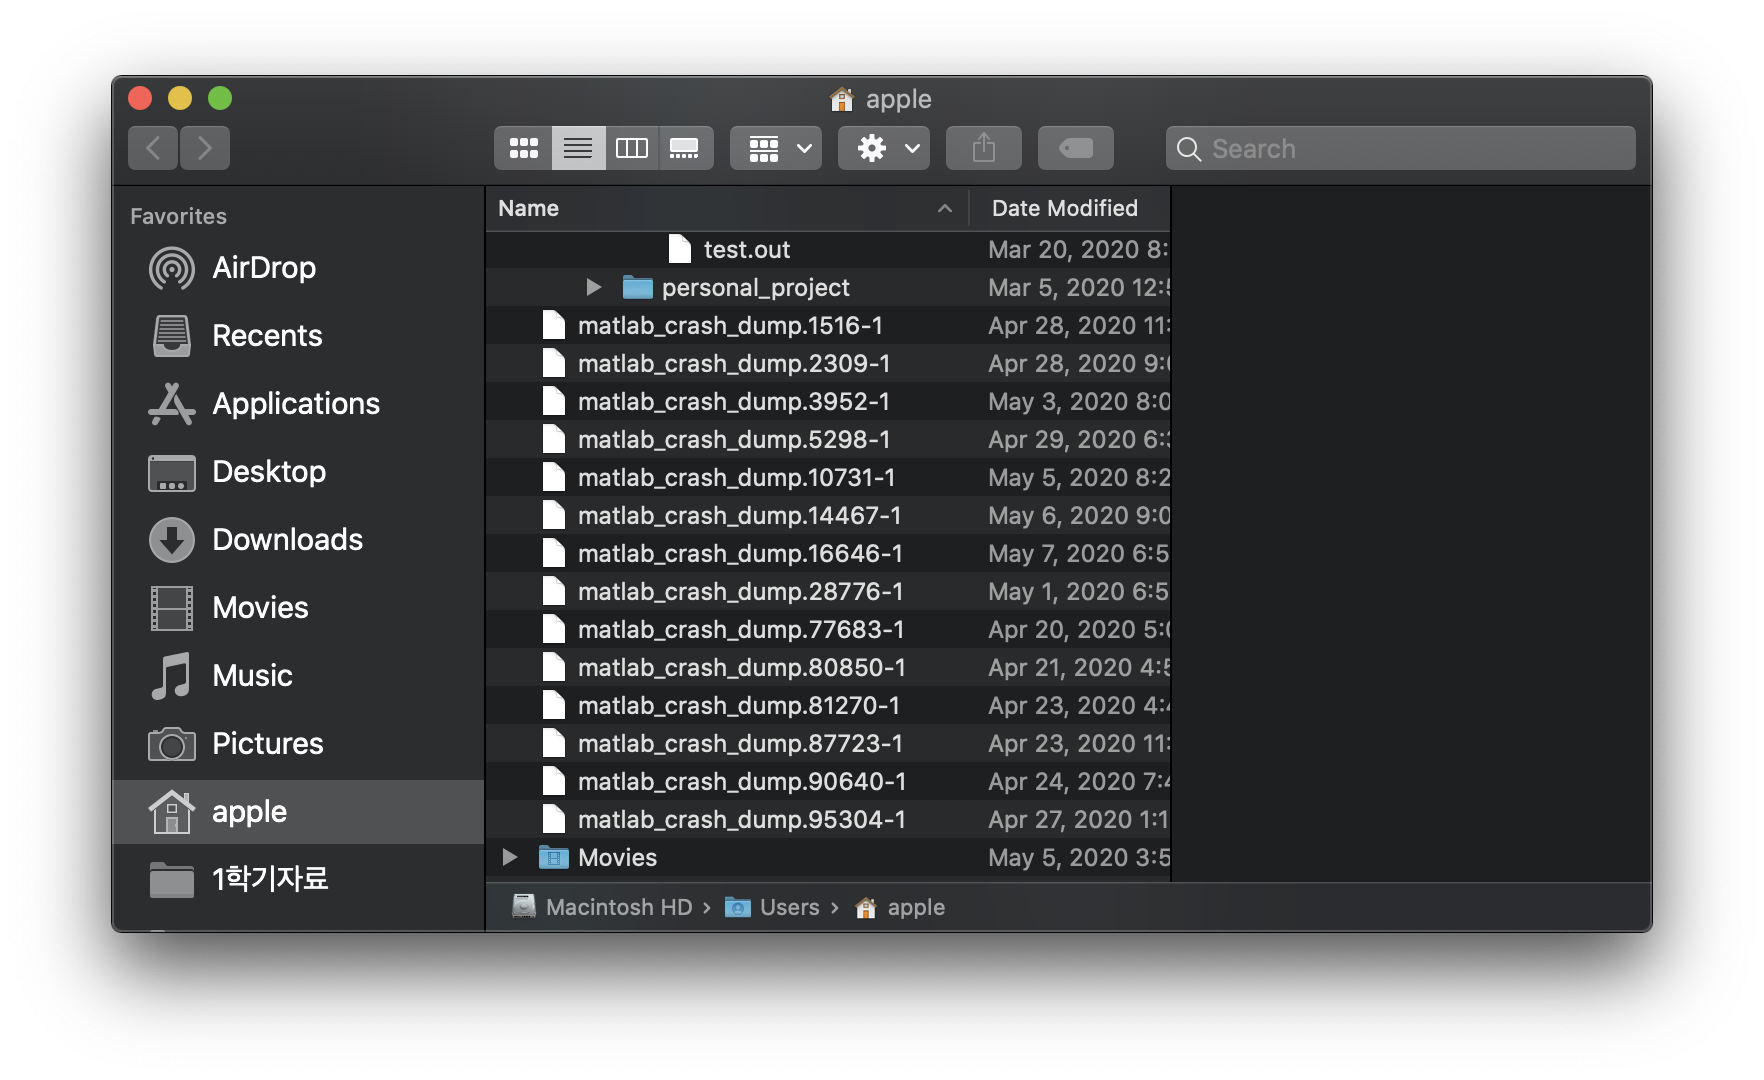The height and width of the screenshot is (1080, 1764).
Task: Click the Applications sidebar icon
Action: point(172,404)
